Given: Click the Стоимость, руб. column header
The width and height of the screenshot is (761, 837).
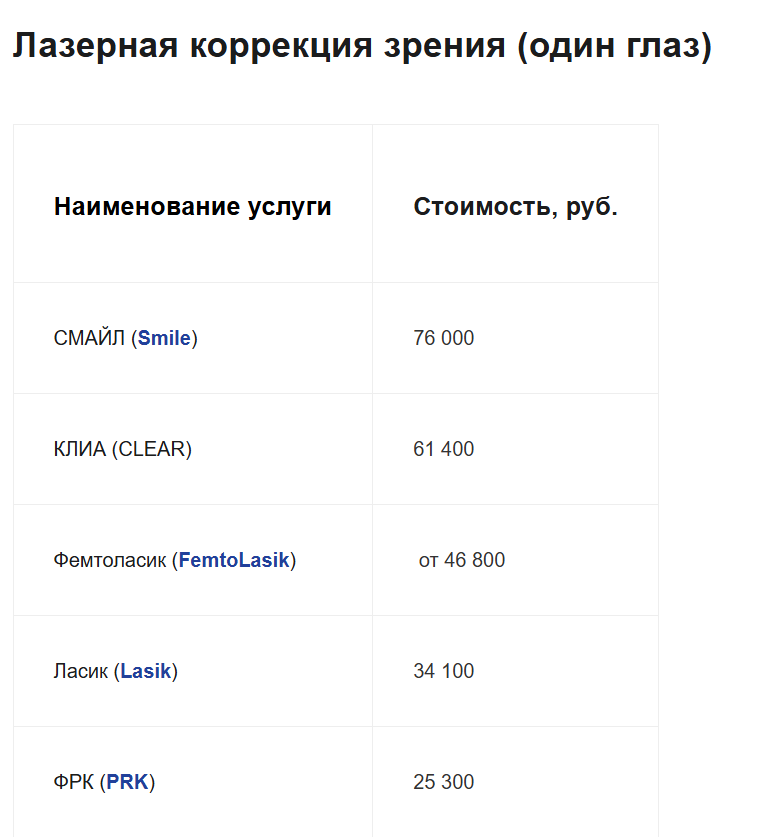Looking at the screenshot, I should 515,207.
